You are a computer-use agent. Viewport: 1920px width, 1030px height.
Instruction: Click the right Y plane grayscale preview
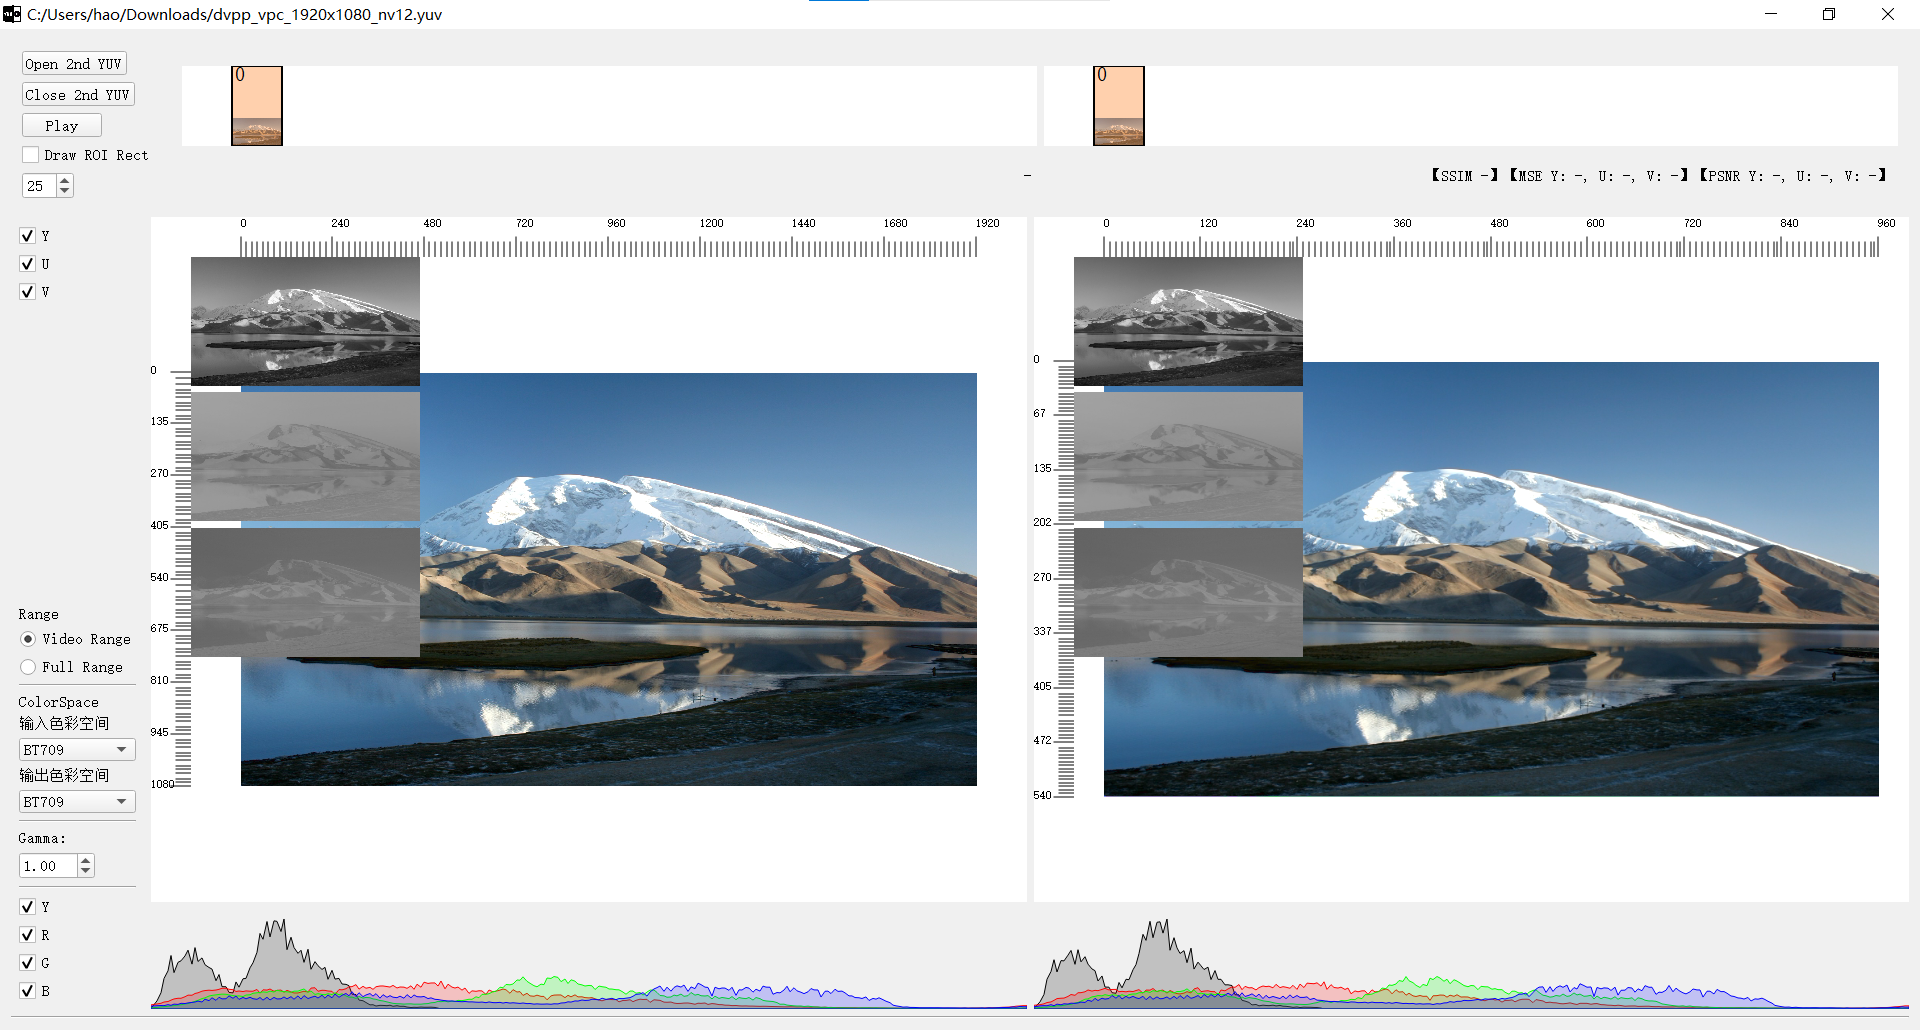[1188, 321]
